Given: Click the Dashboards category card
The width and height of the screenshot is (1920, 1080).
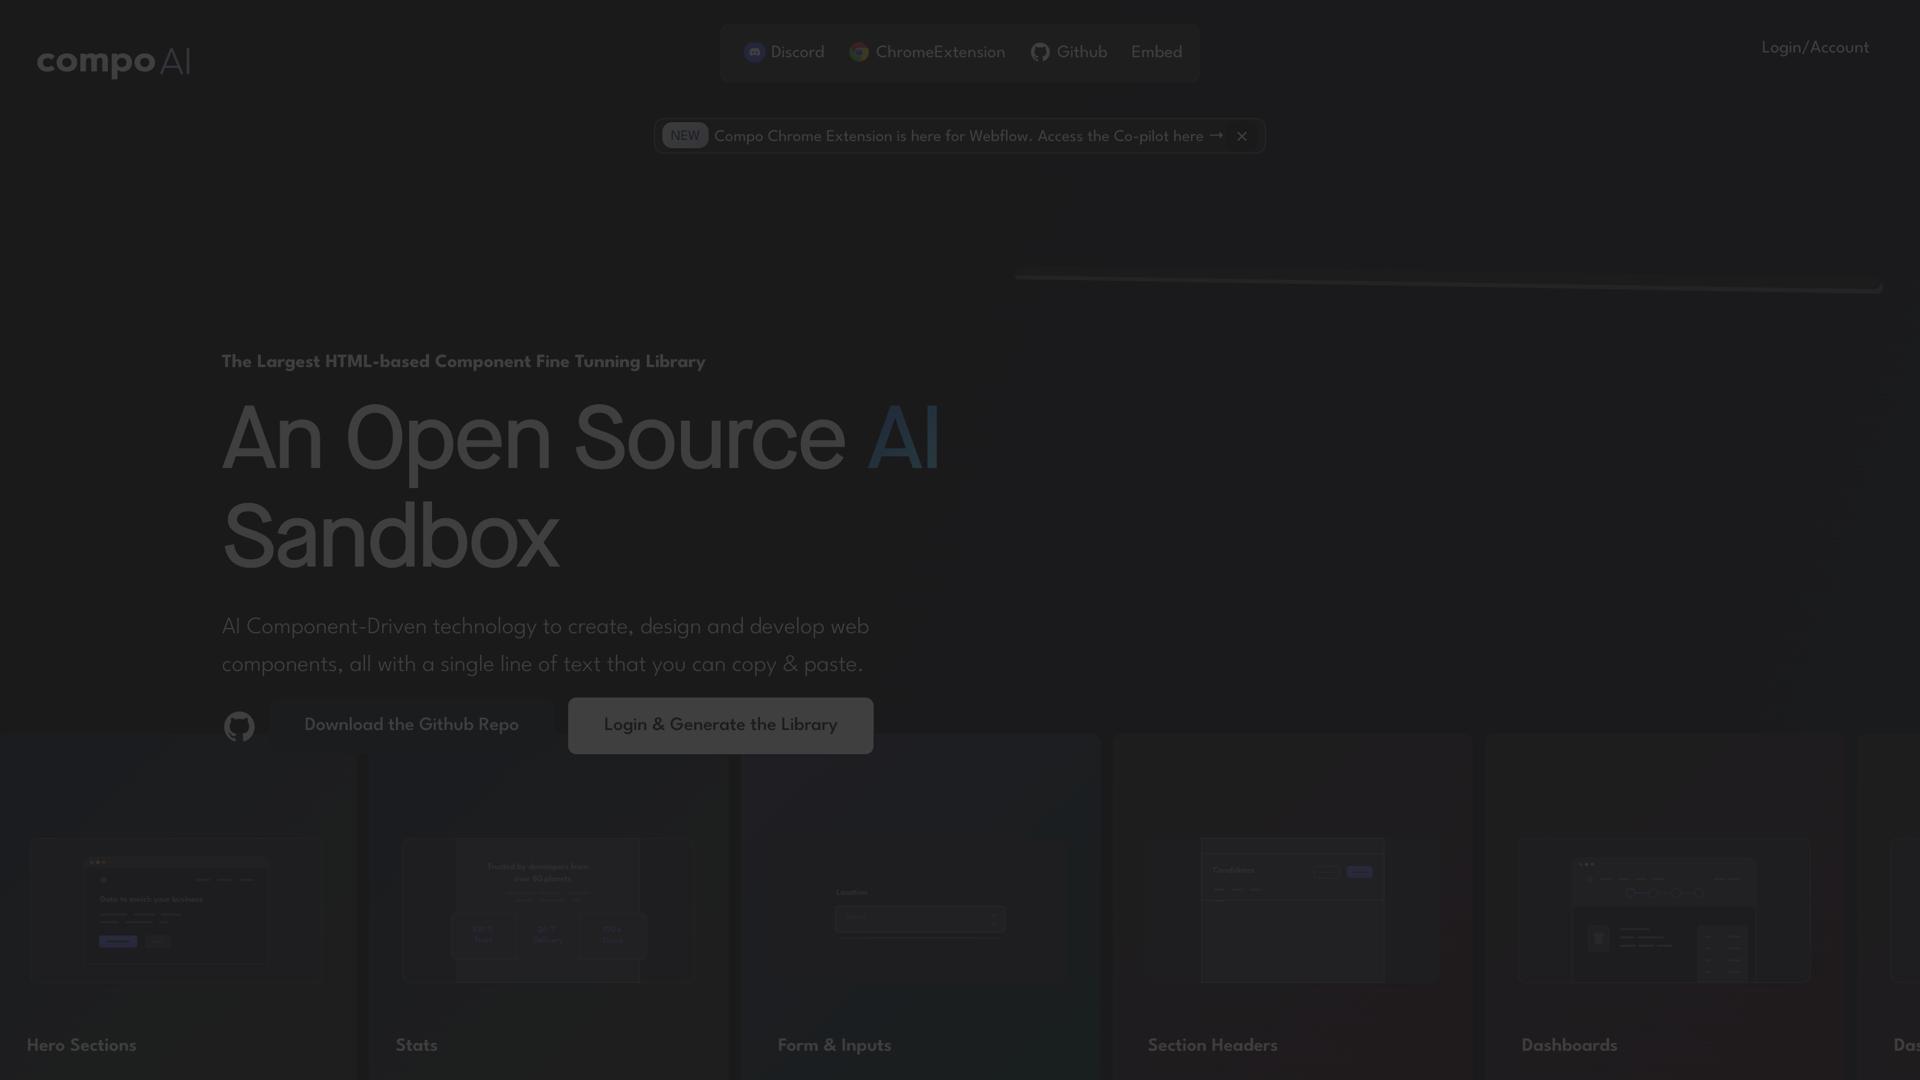Looking at the screenshot, I should pyautogui.click(x=1663, y=910).
